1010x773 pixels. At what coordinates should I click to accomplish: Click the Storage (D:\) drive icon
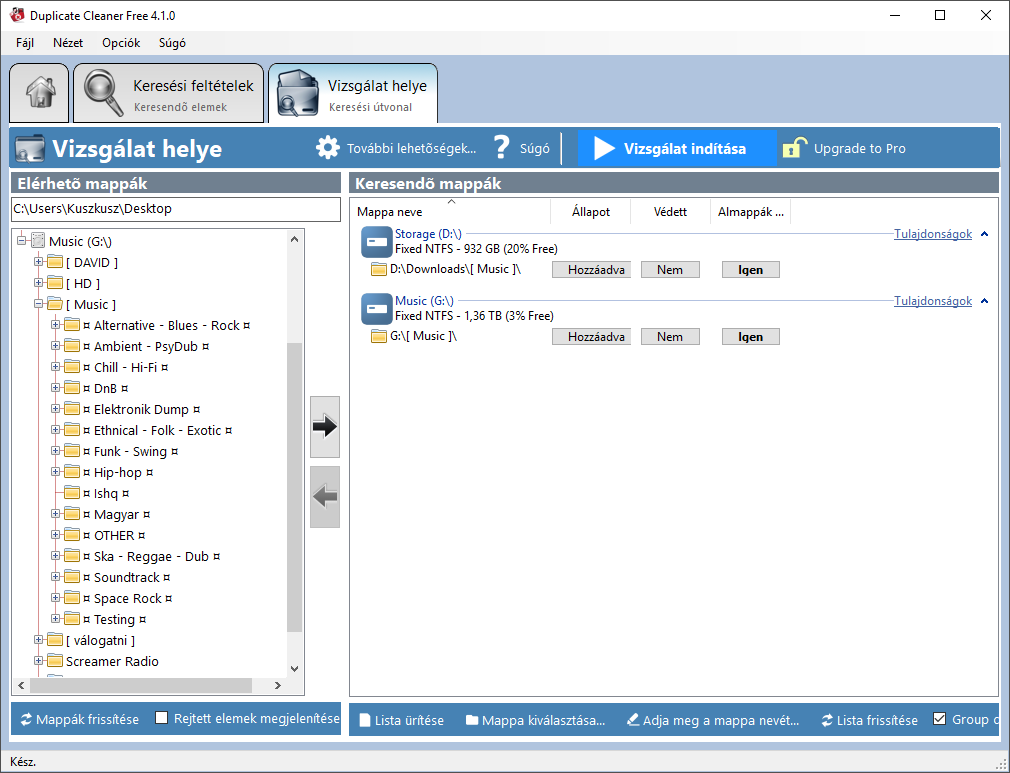pos(377,242)
